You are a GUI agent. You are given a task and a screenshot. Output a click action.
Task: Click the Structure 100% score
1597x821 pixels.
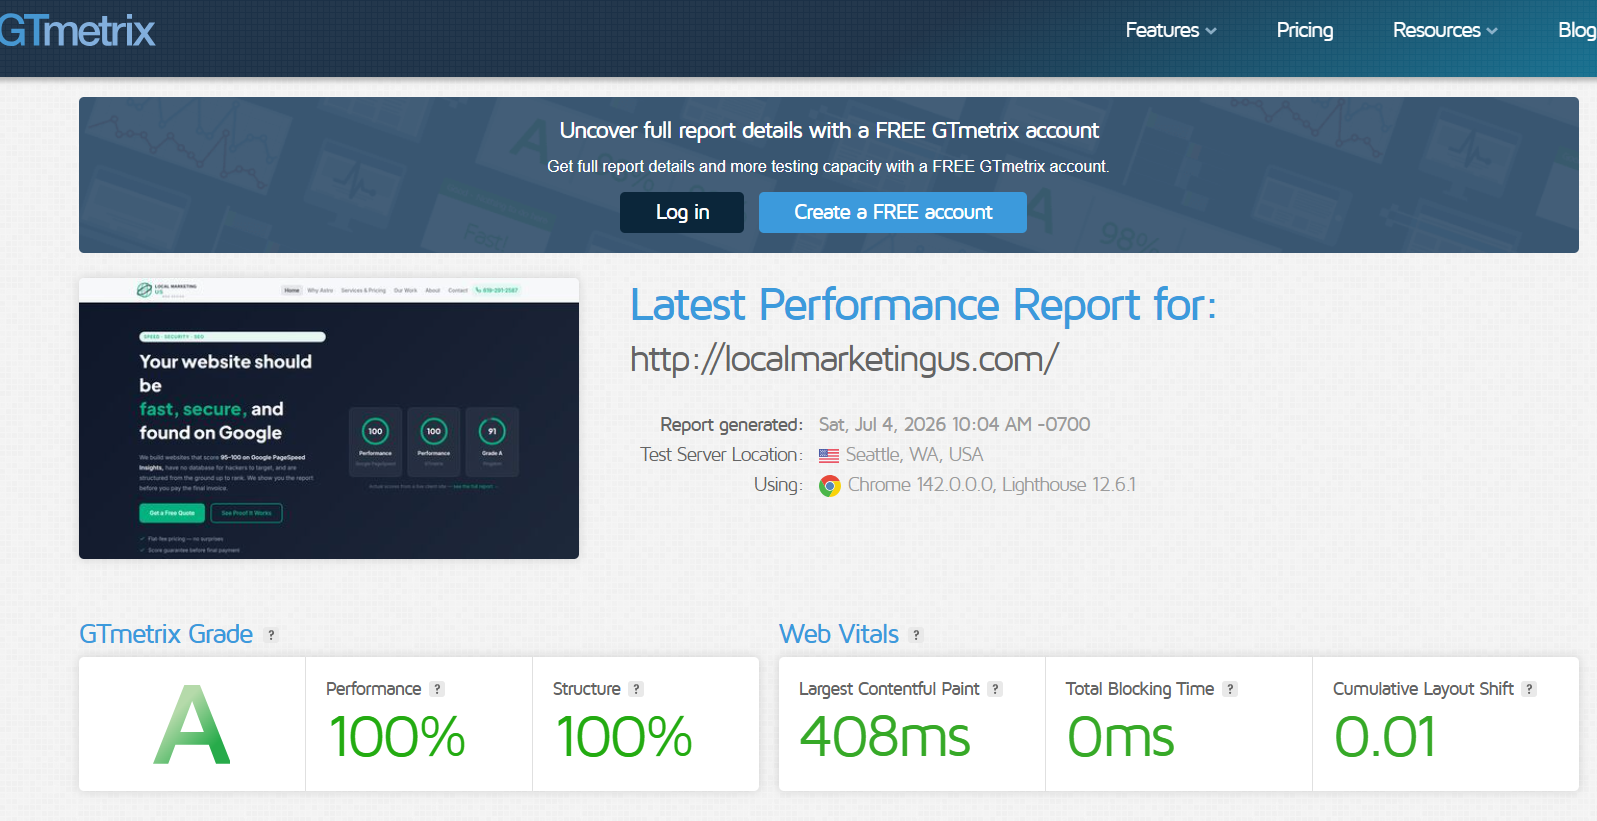[624, 737]
